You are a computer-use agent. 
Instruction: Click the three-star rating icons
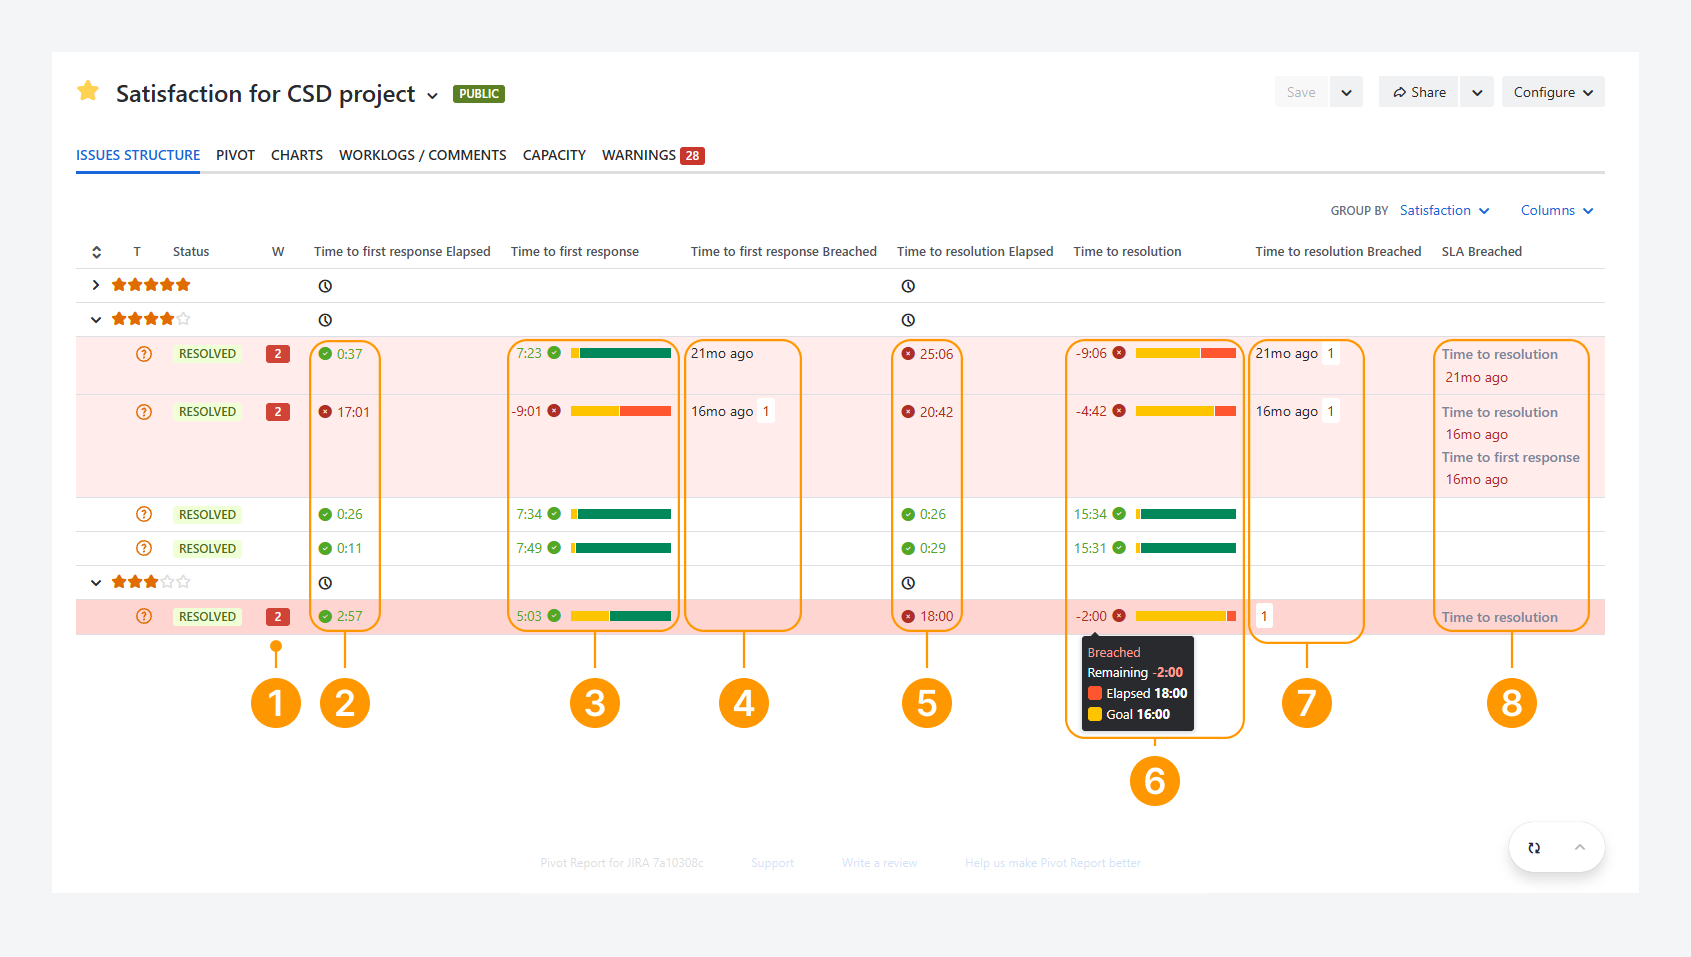(x=151, y=582)
